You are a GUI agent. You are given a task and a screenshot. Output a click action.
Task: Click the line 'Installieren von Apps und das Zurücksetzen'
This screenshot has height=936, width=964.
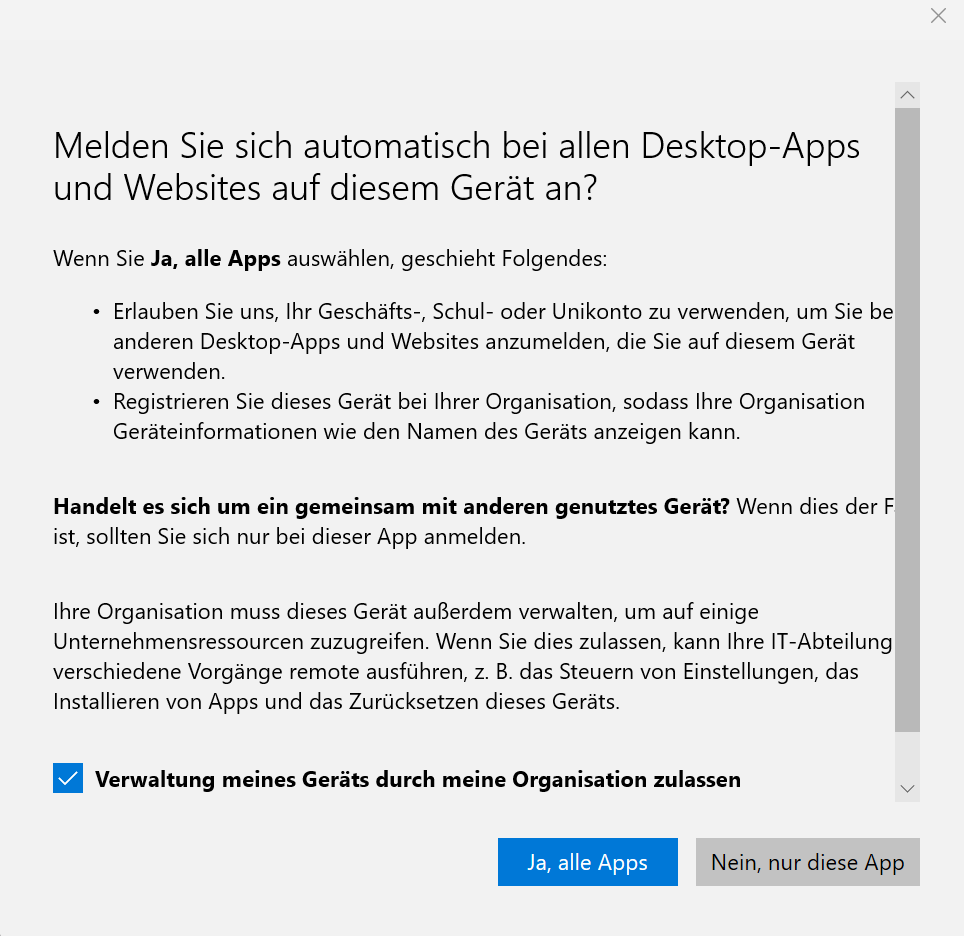tap(336, 701)
